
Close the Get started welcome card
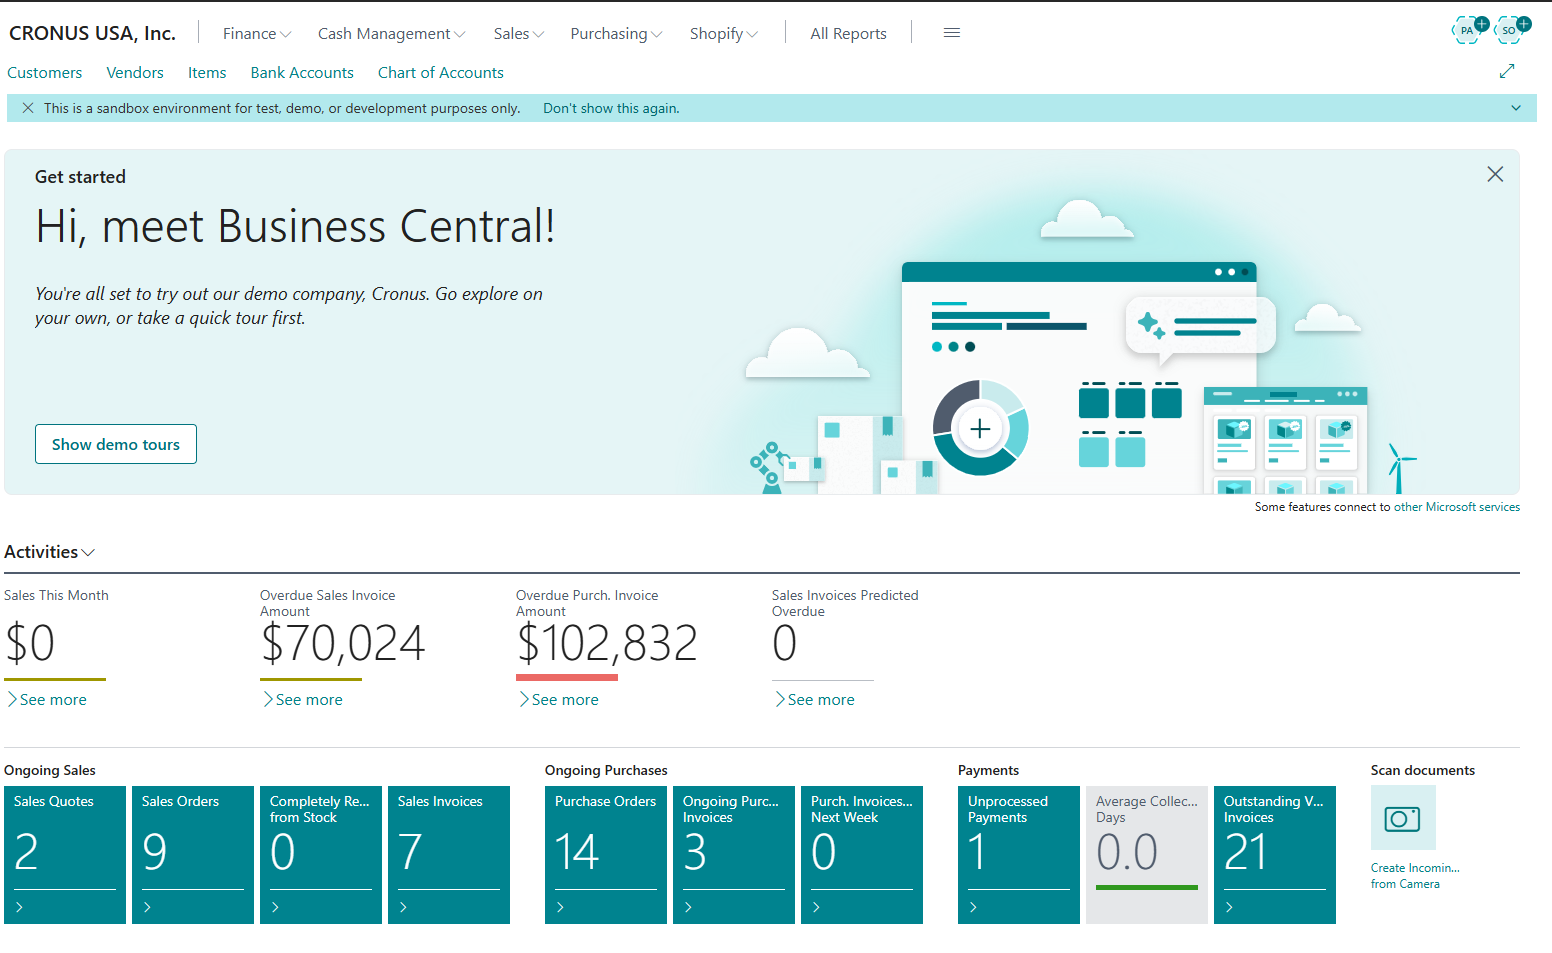coord(1495,173)
